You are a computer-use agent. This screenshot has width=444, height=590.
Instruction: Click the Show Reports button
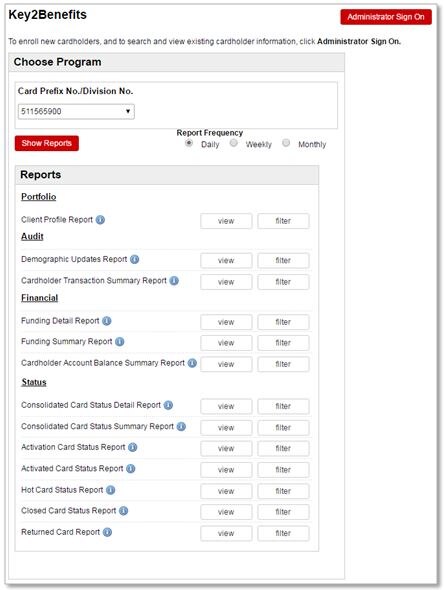47,143
